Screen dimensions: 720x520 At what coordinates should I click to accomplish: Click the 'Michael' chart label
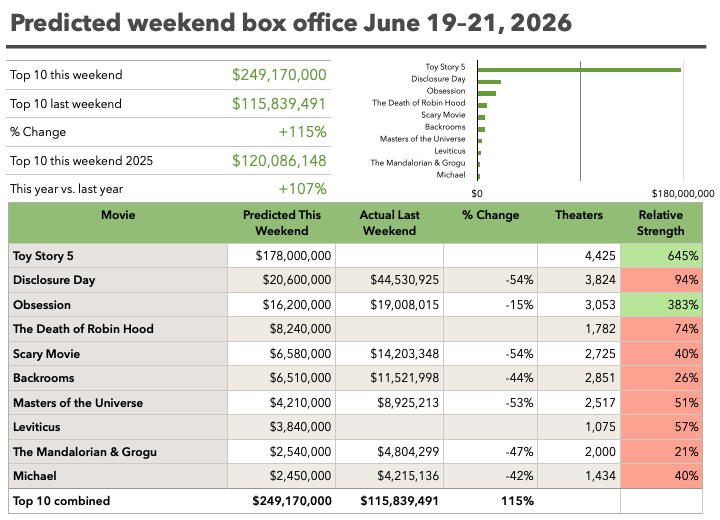451,175
